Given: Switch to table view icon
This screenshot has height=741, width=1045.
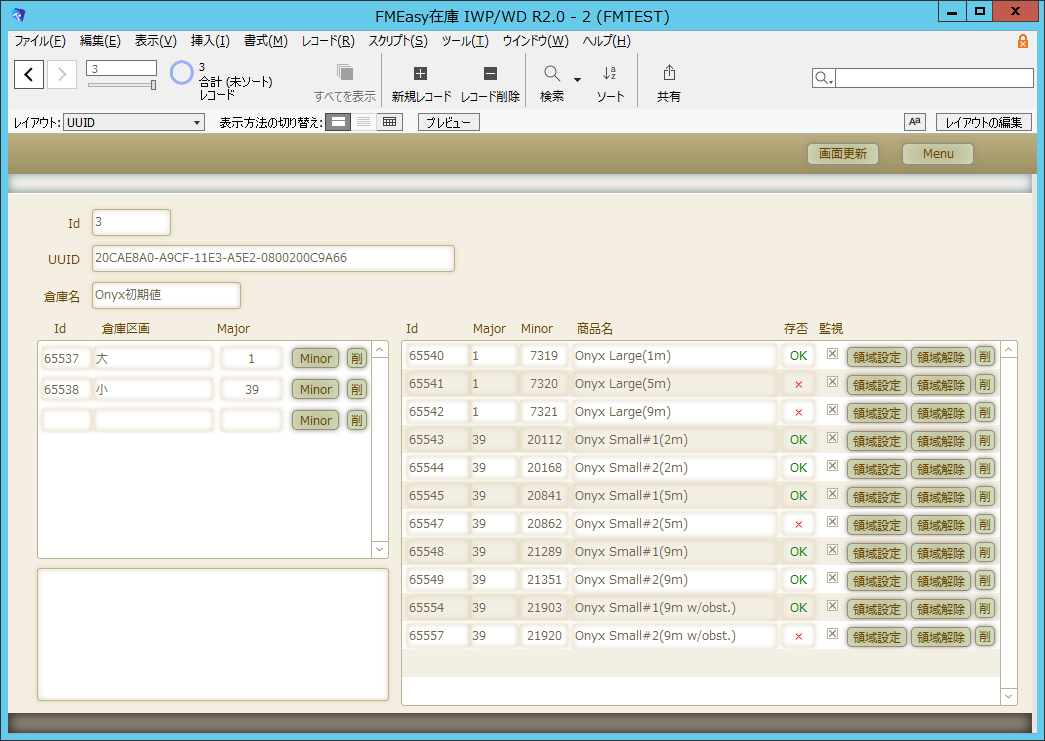Looking at the screenshot, I should click(x=388, y=121).
